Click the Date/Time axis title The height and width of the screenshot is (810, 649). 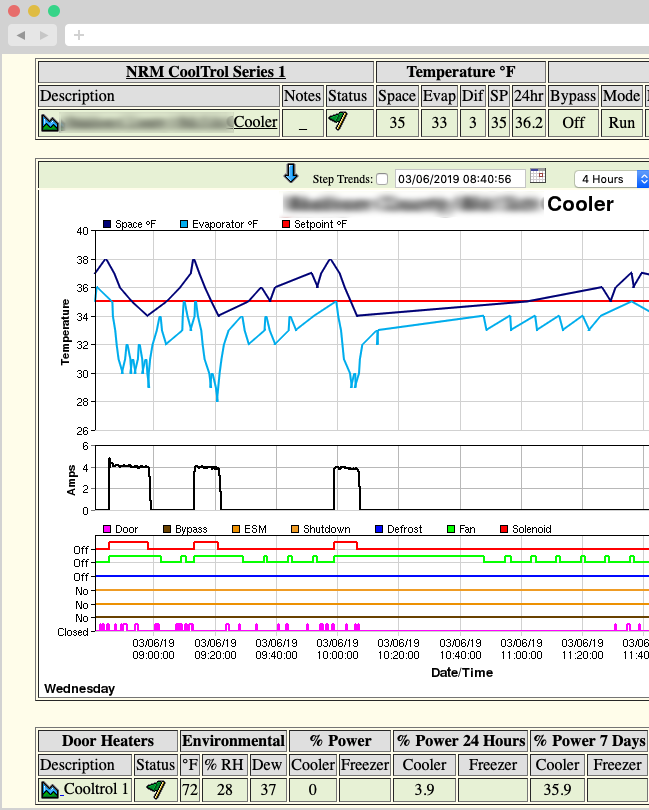pos(462,673)
